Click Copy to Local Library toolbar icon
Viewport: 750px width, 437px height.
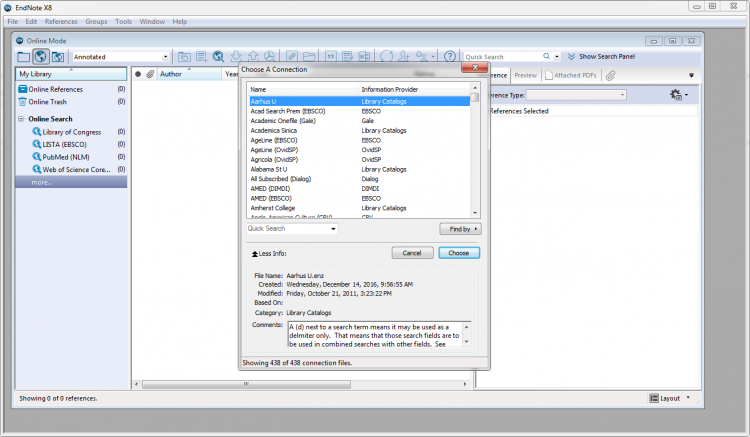click(x=184, y=57)
